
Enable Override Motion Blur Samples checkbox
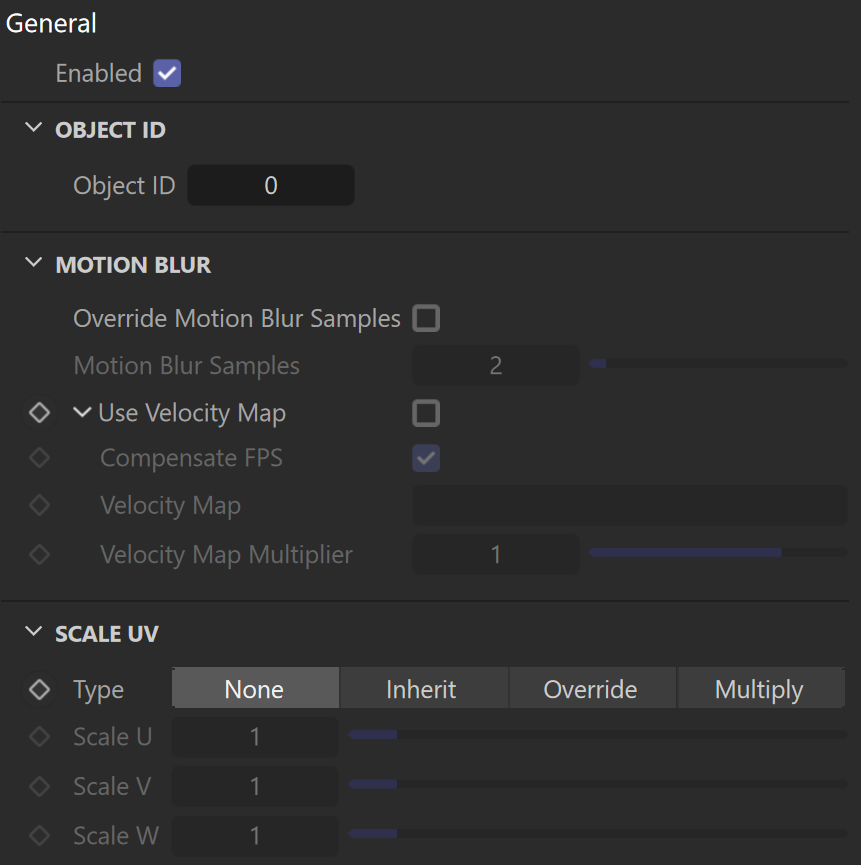[426, 318]
